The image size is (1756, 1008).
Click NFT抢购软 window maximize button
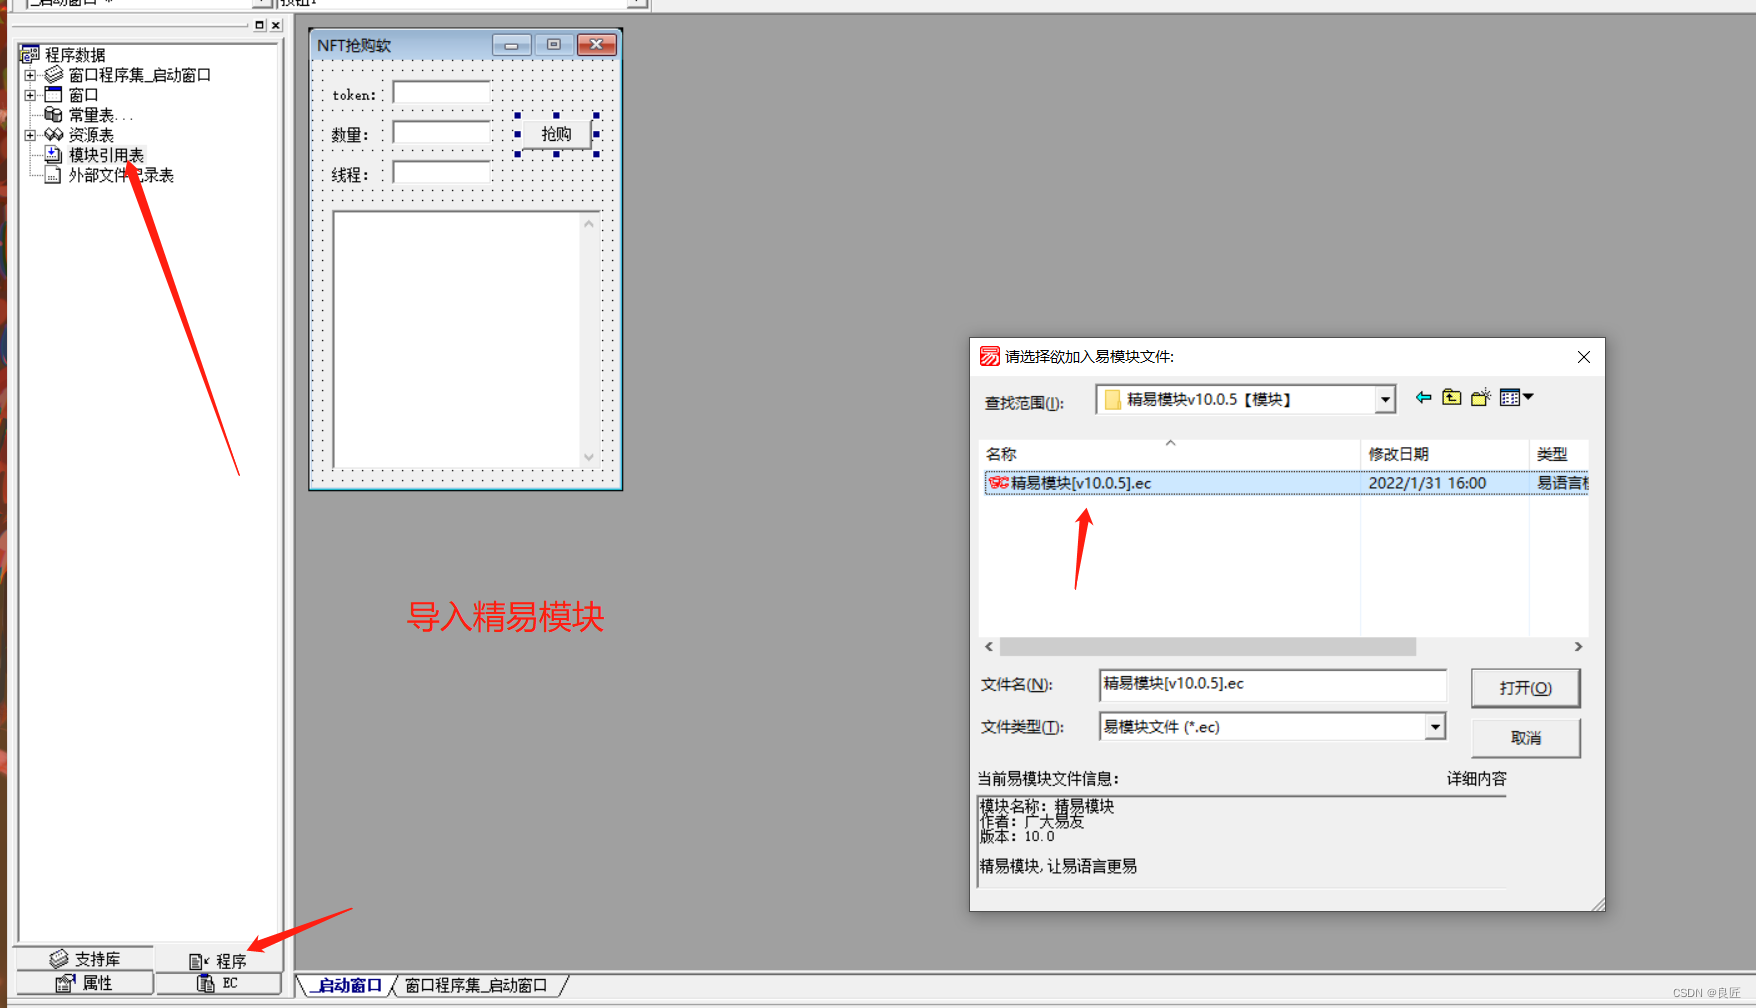point(553,45)
